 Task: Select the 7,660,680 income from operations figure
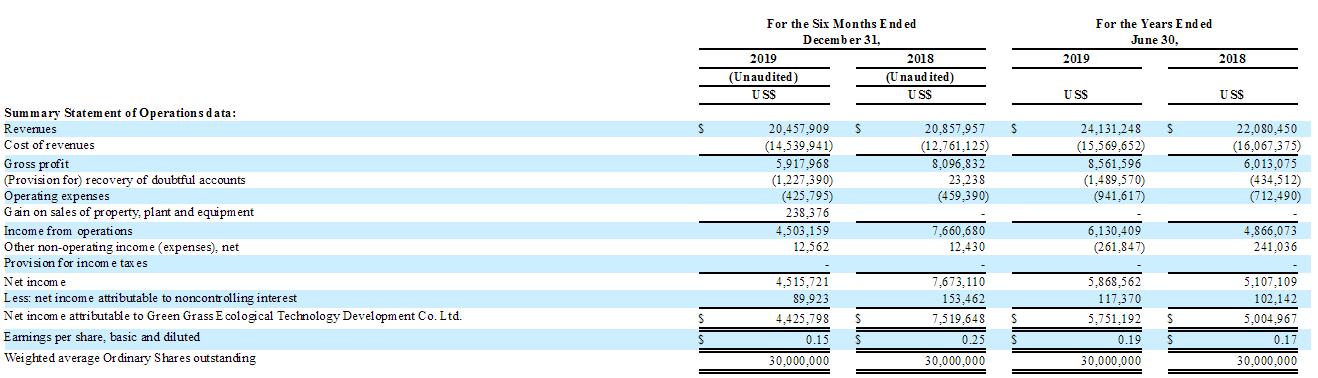pos(958,230)
